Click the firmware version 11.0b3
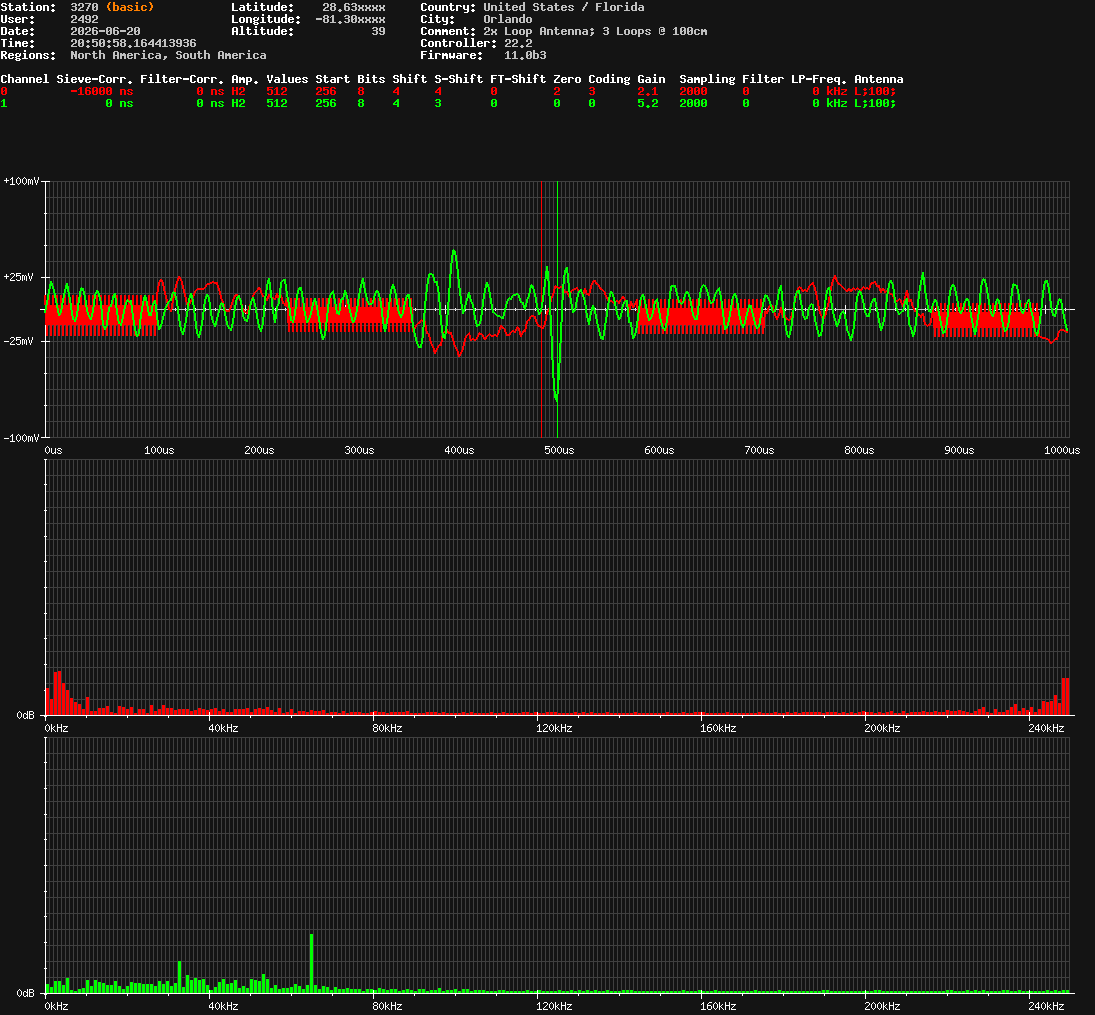Image resolution: width=1095 pixels, height=1015 pixels. [525, 55]
